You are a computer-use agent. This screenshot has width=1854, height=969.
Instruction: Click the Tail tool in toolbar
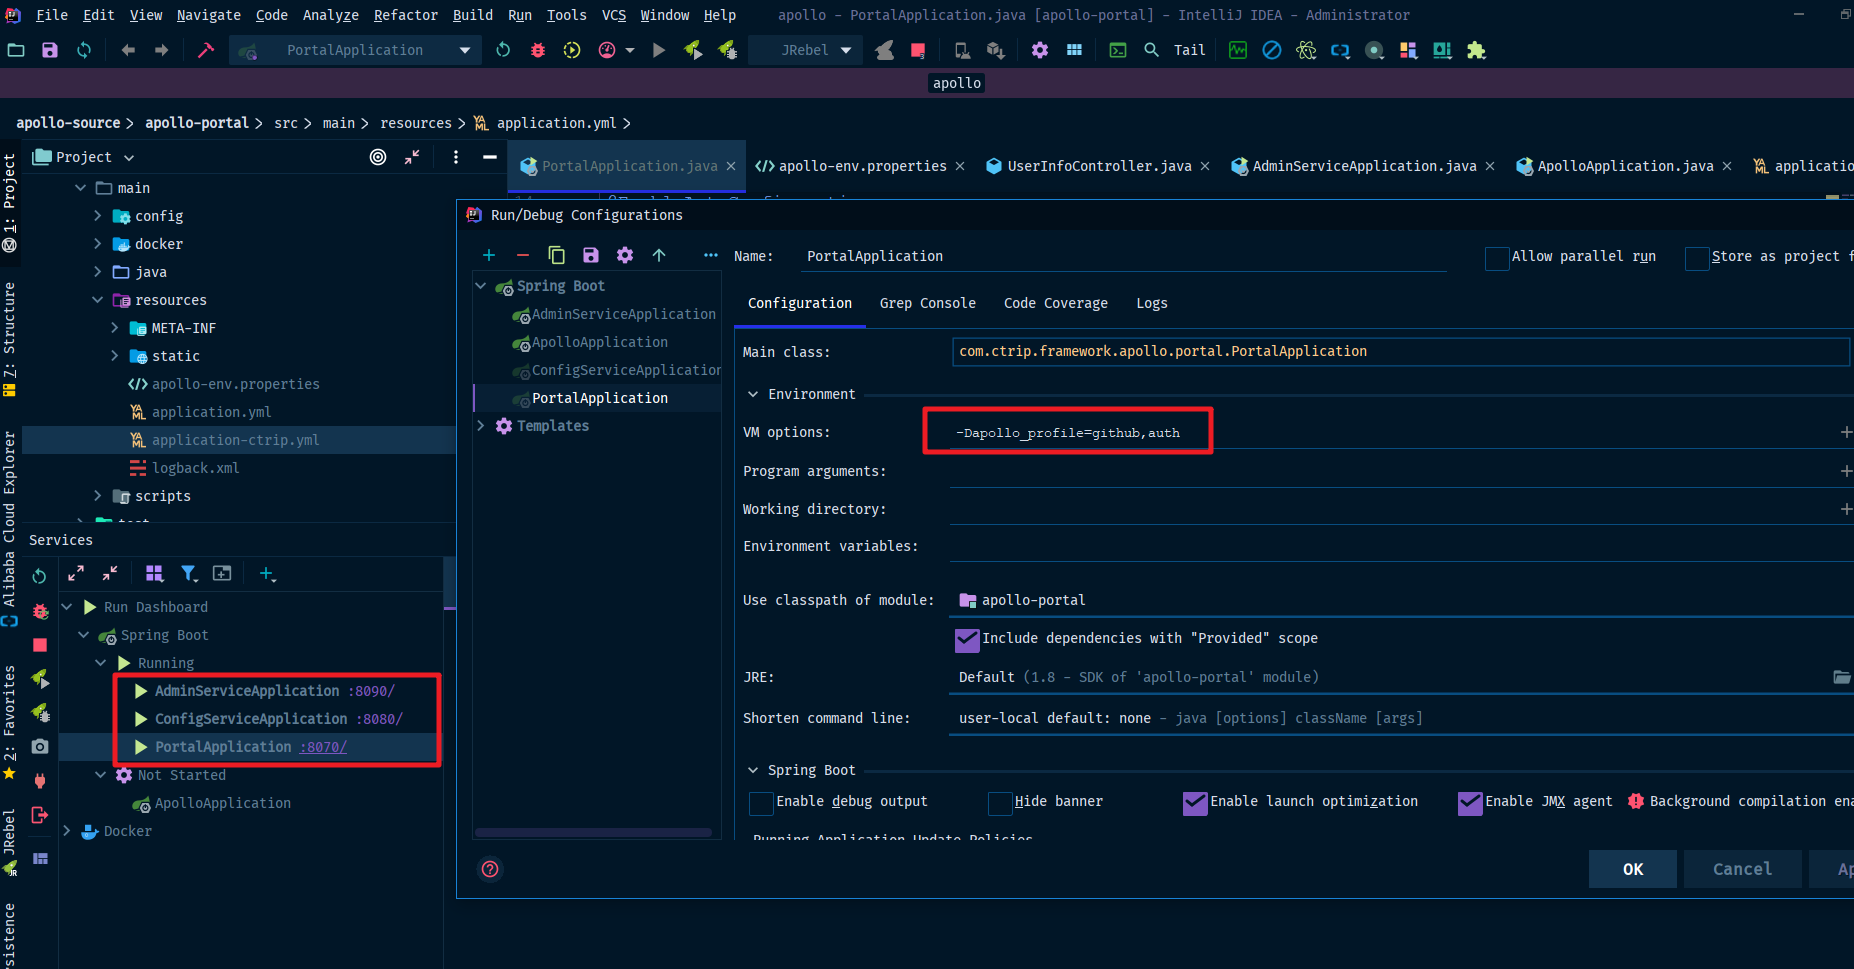[x=1188, y=50]
